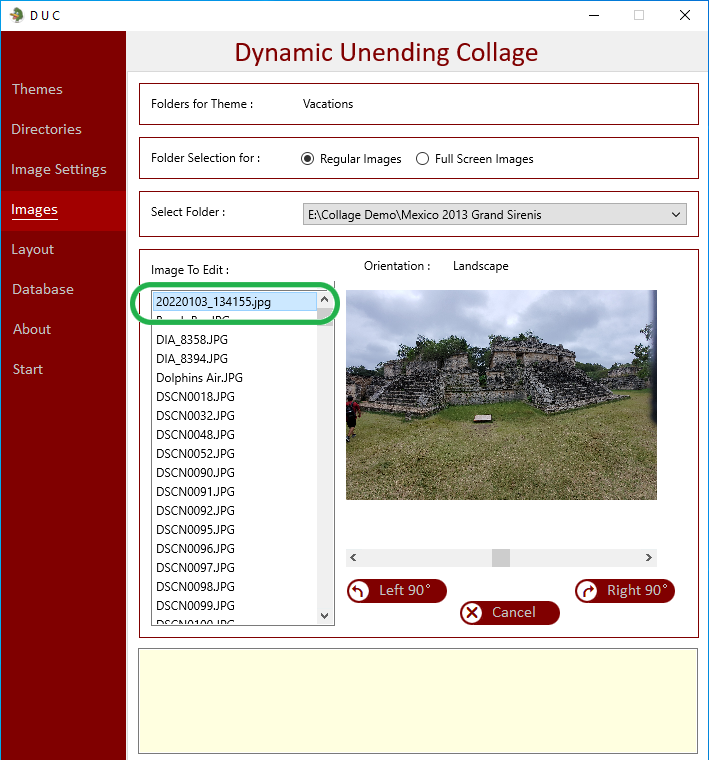This screenshot has height=760, width=714.
Task: Select DIA_8358.JPG in file list
Action: click(x=235, y=340)
